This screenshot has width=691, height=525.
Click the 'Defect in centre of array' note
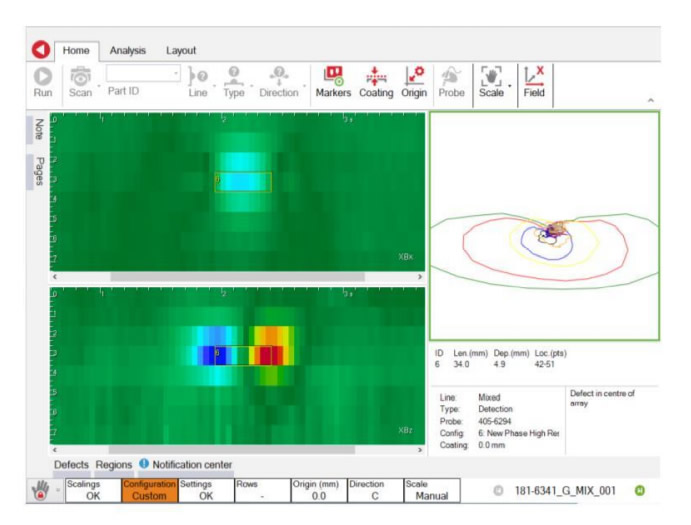(602, 398)
